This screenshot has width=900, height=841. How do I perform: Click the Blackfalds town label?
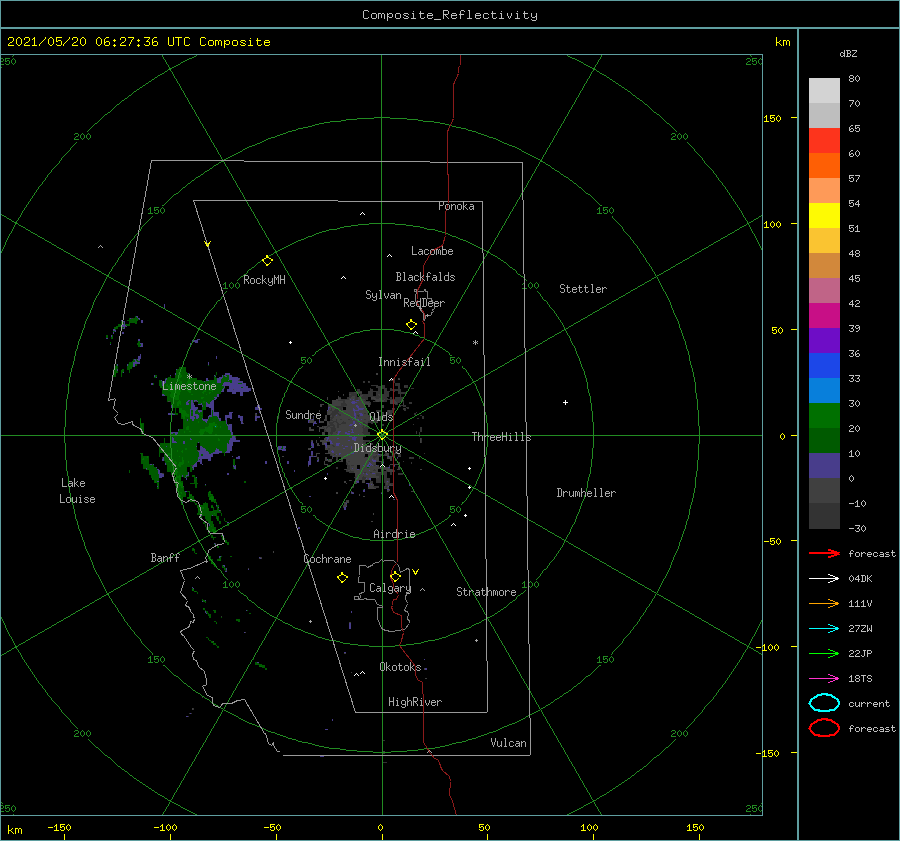tap(425, 277)
